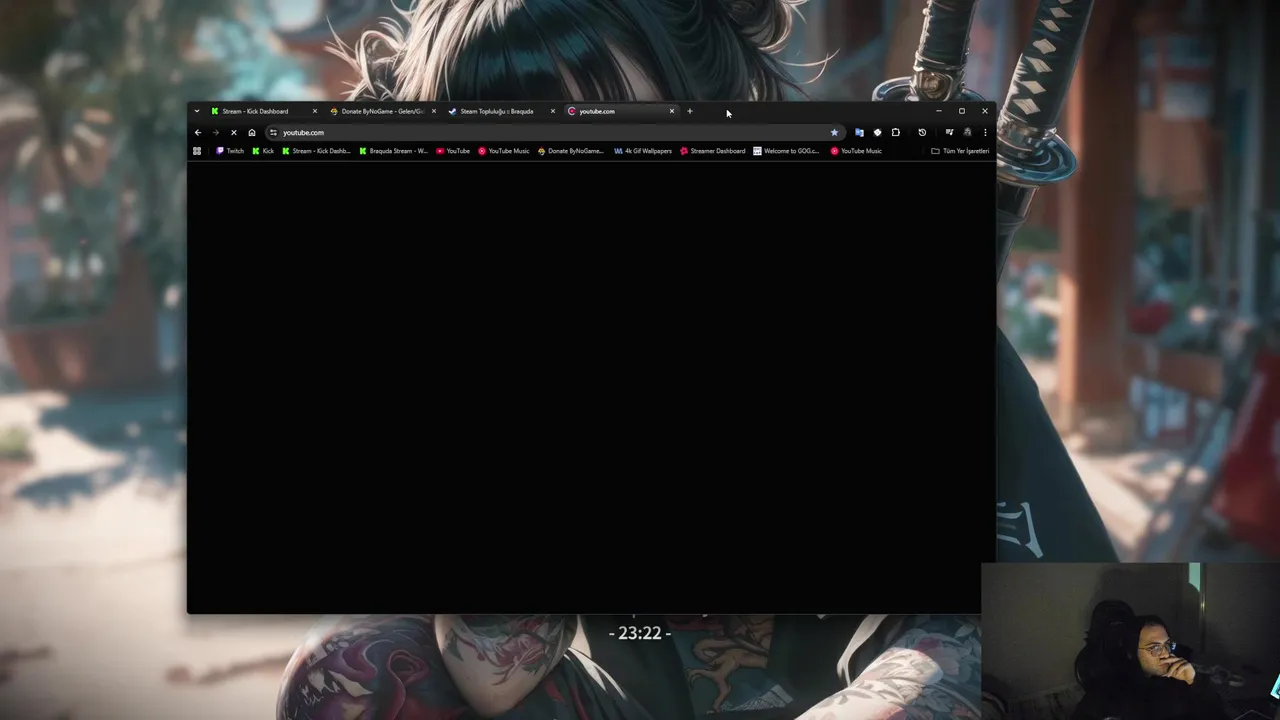Close the Steam Topluluğu tab

coord(553,111)
